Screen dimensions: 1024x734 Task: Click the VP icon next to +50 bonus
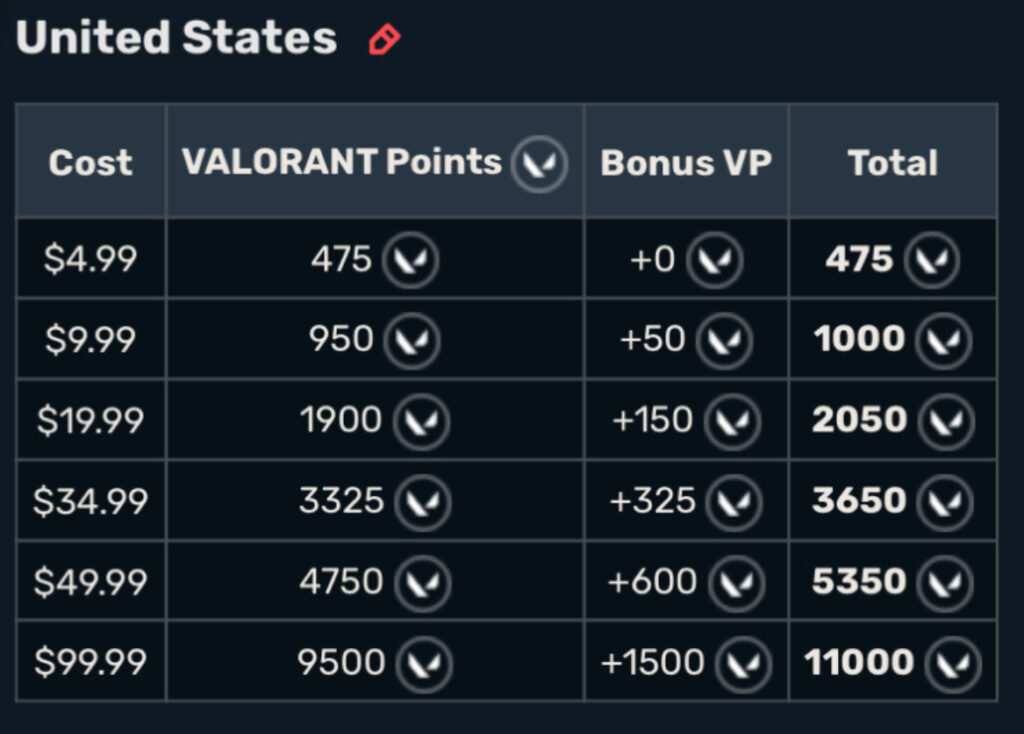click(x=724, y=341)
